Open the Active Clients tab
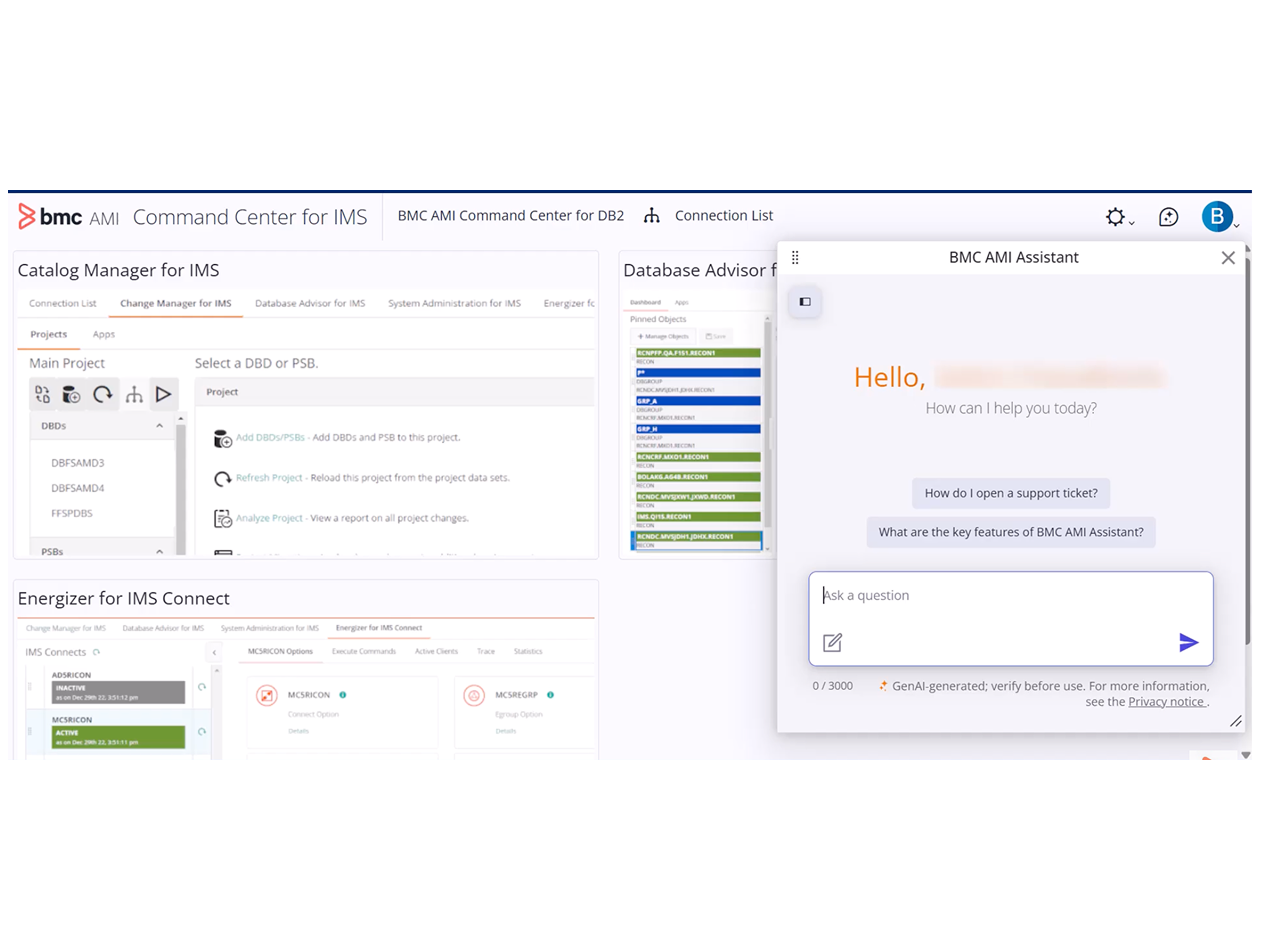Image resolution: width=1262 pixels, height=952 pixels. pos(437,652)
